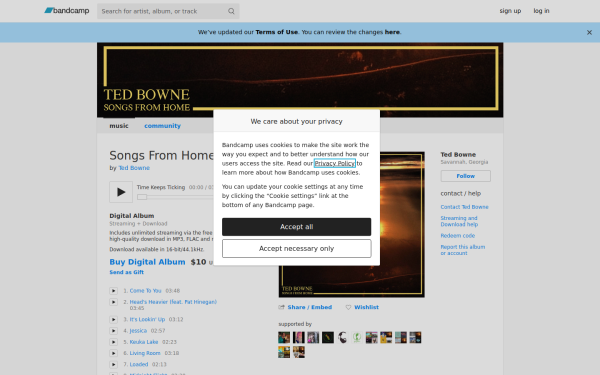Viewport: 600px width, 375px height.
Task: Click the tenth supporter avatar
Action: pos(415,338)
